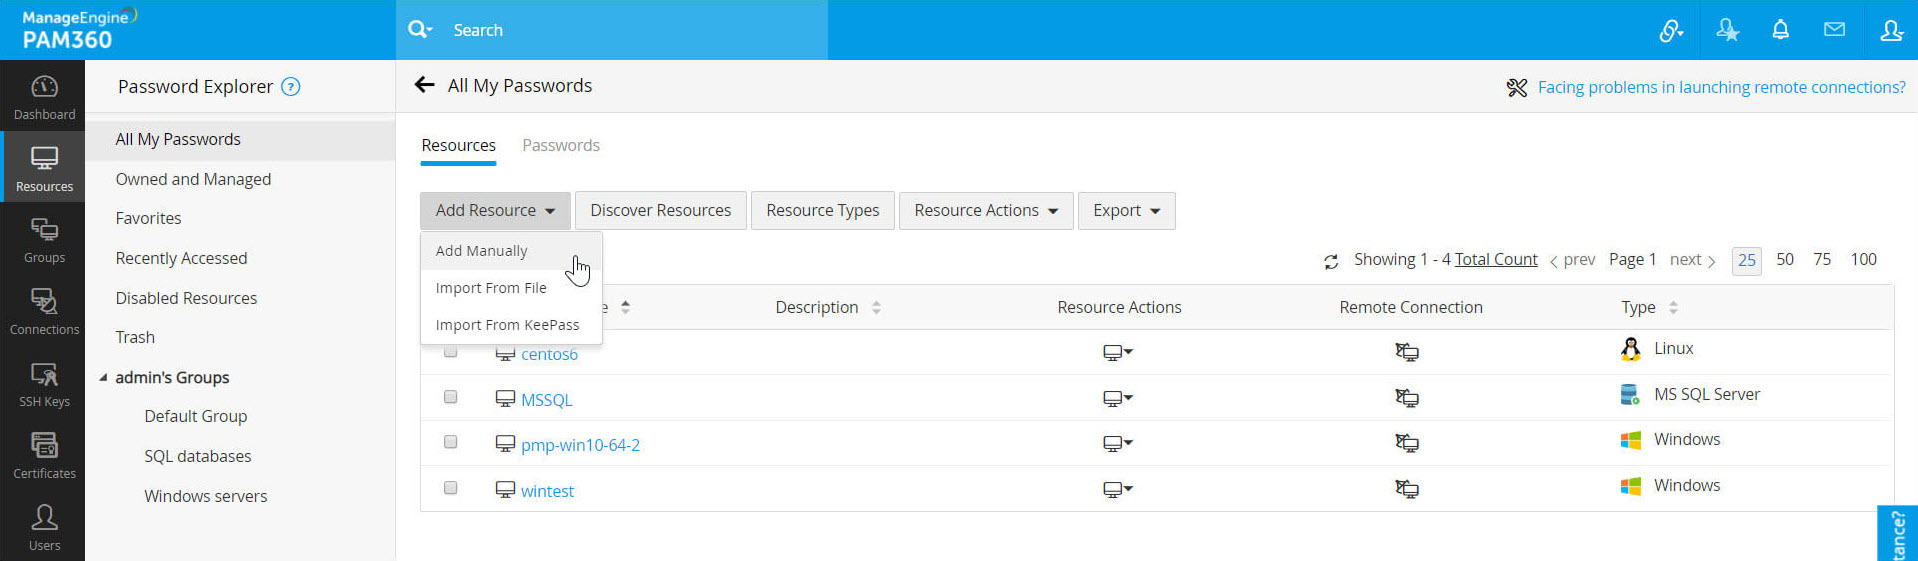Open the Connections section in sidebar
Image resolution: width=1918 pixels, height=561 pixels.
click(x=44, y=311)
